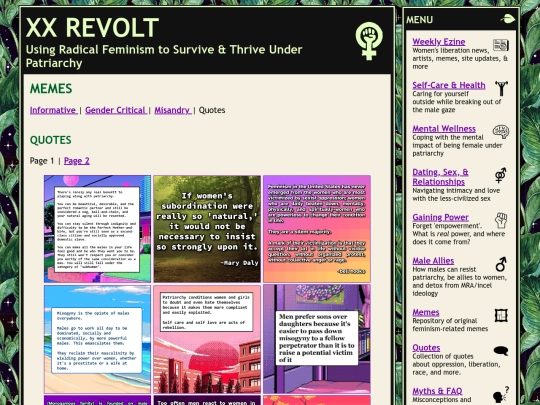Open the Quotes link in sidebar menu
Screen dimensions: 540x405
coord(426,348)
